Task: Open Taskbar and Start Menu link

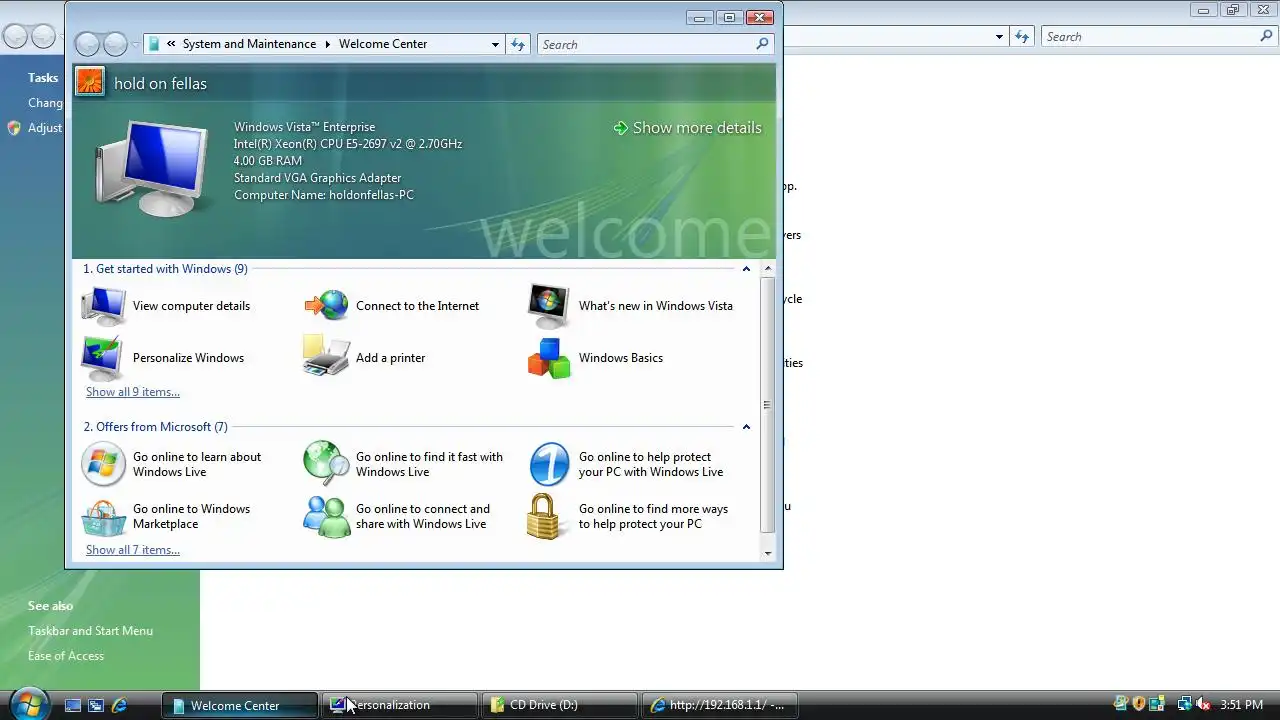Action: 90,631
